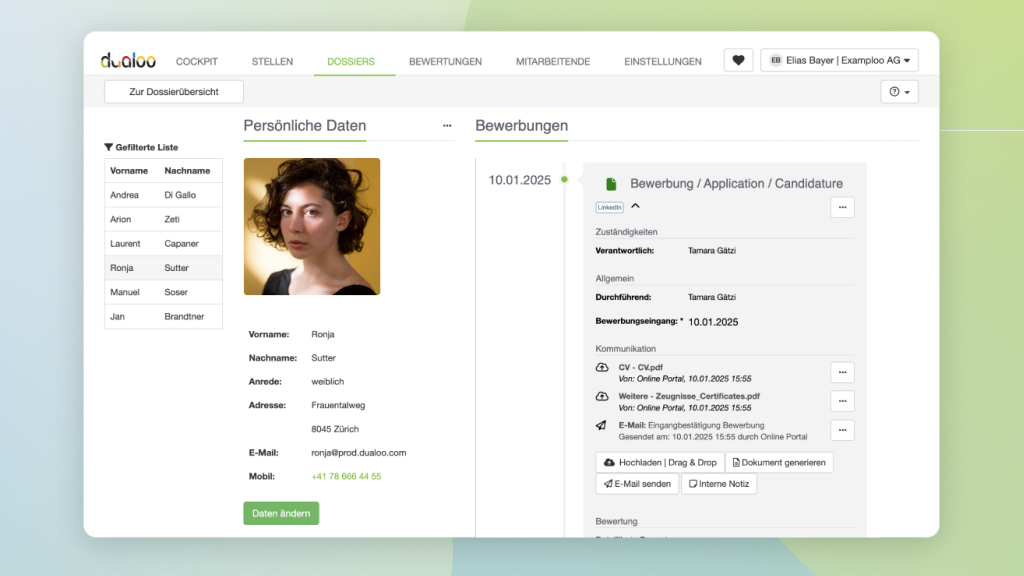Viewport: 1024px width, 576px height.
Task: Click Zur Dossierübersicht
Action: click(173, 91)
